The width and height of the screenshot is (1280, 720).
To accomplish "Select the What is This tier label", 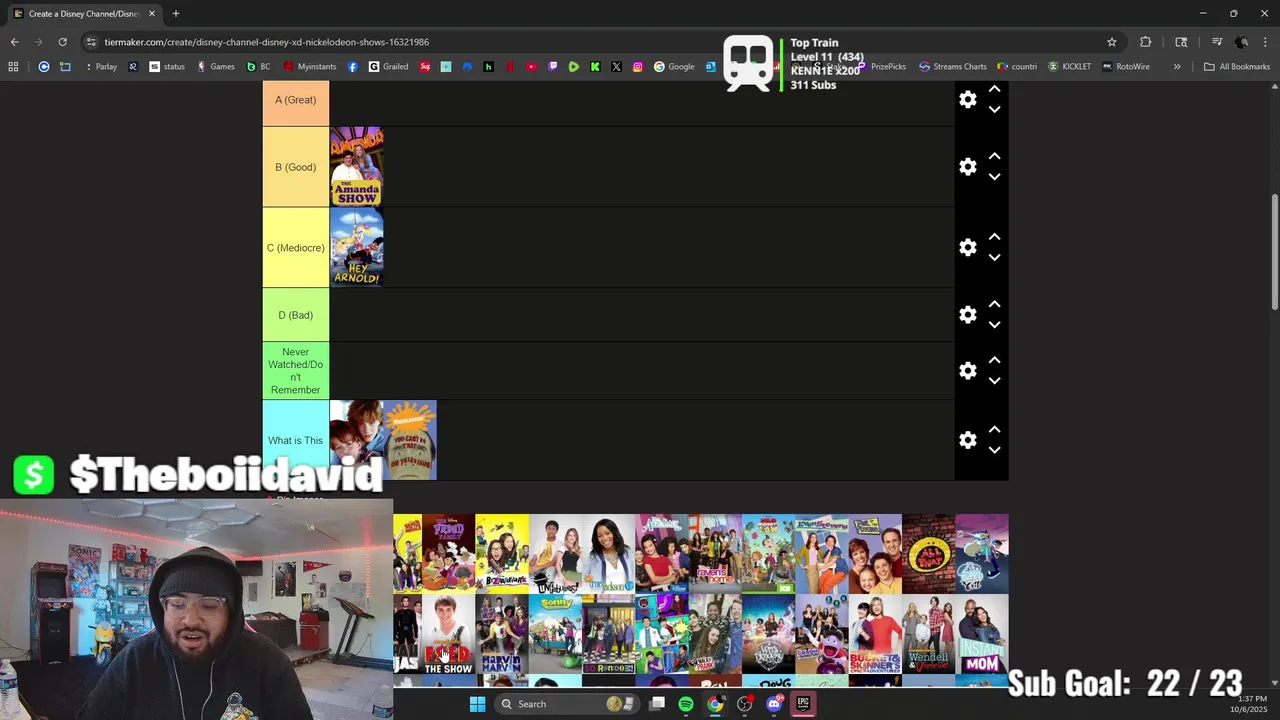I will pyautogui.click(x=295, y=440).
